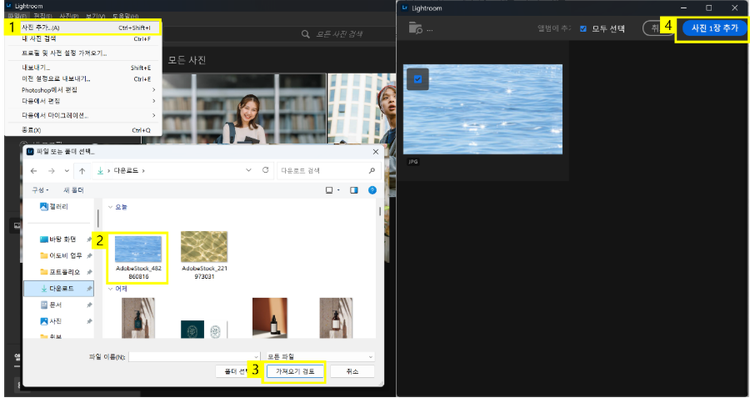
Task: Click the navigation pane scrollbar
Action: click(98, 218)
